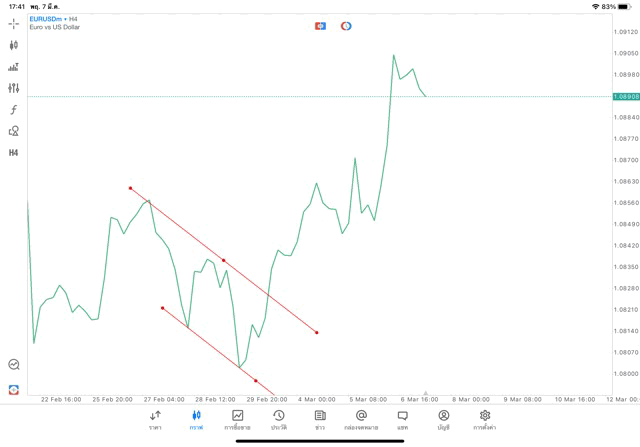Open the แชท (Chat) tab
This screenshot has width=640, height=447.
pos(402,419)
